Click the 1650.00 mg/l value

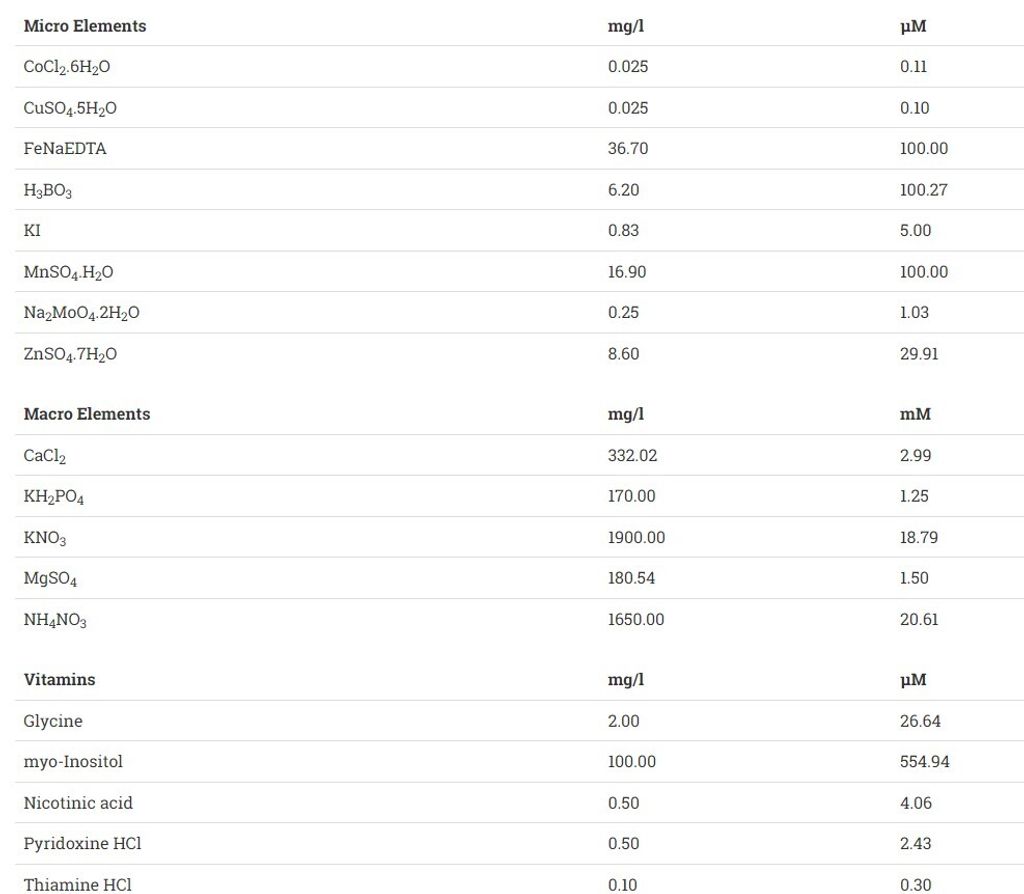636,620
